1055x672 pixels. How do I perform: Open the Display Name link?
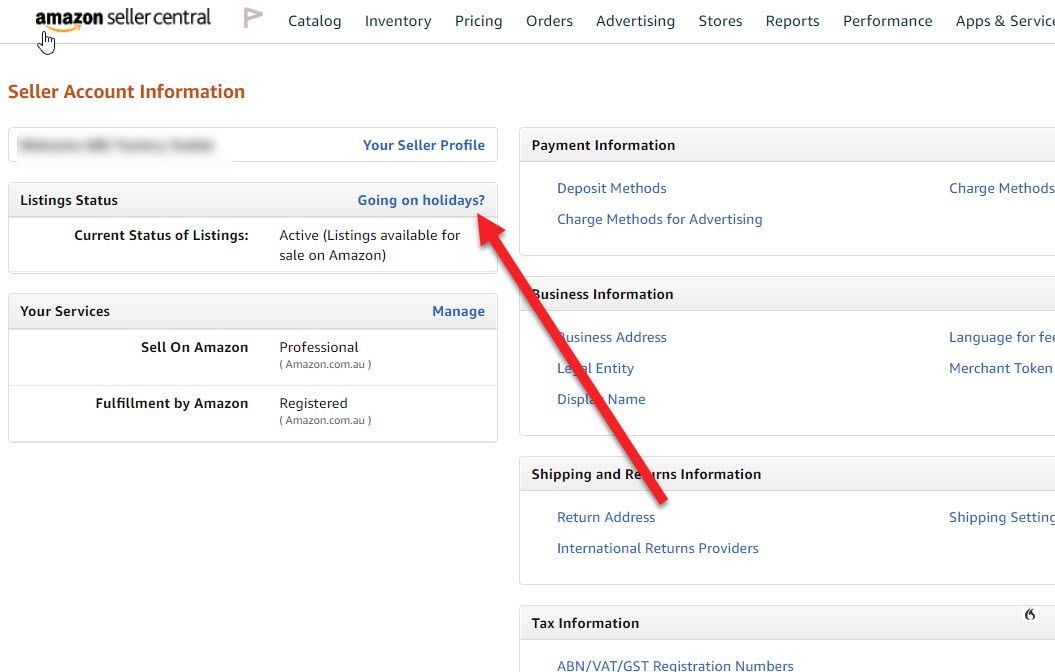pos(601,399)
